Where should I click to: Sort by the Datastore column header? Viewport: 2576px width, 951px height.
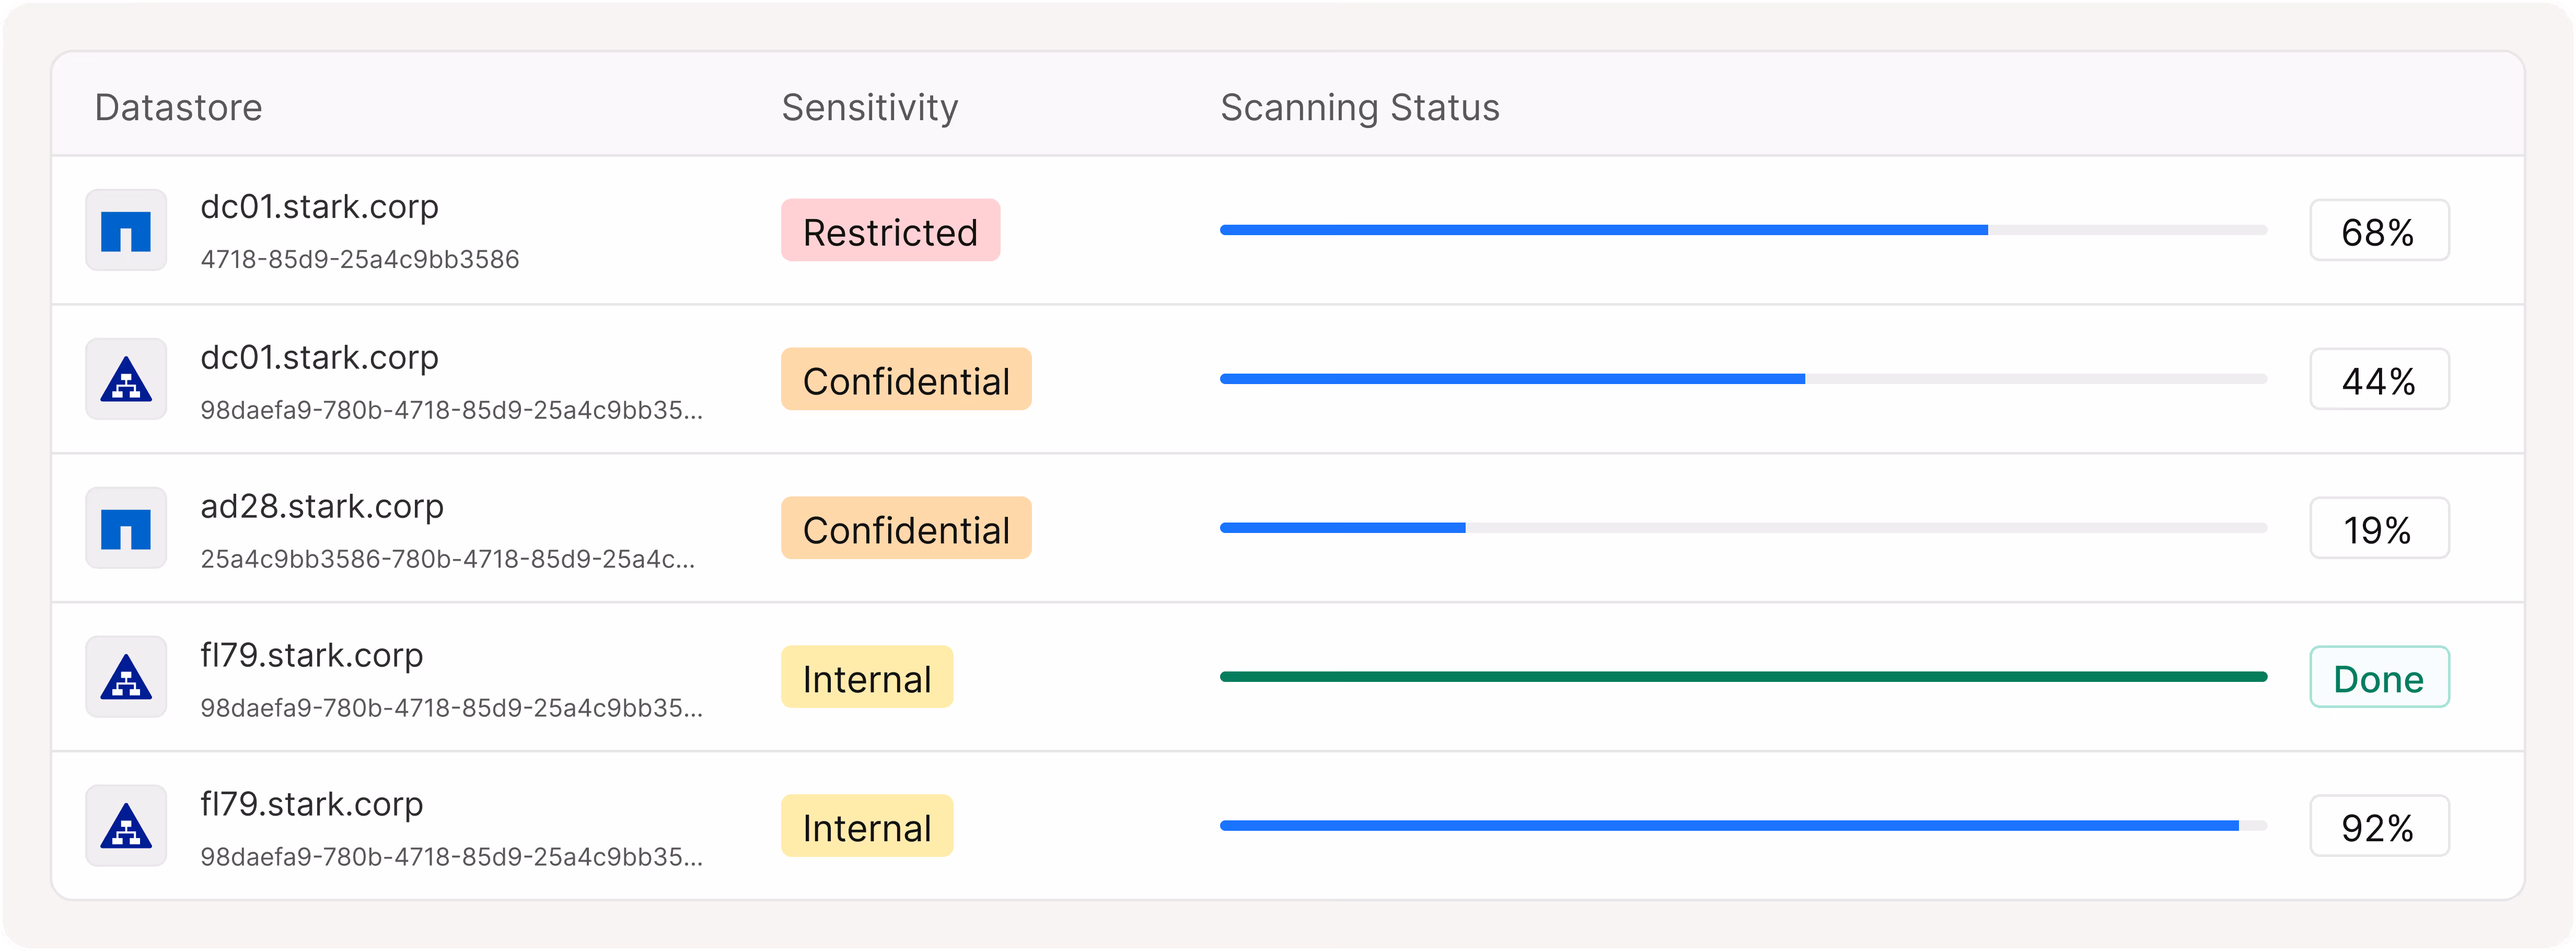(178, 107)
